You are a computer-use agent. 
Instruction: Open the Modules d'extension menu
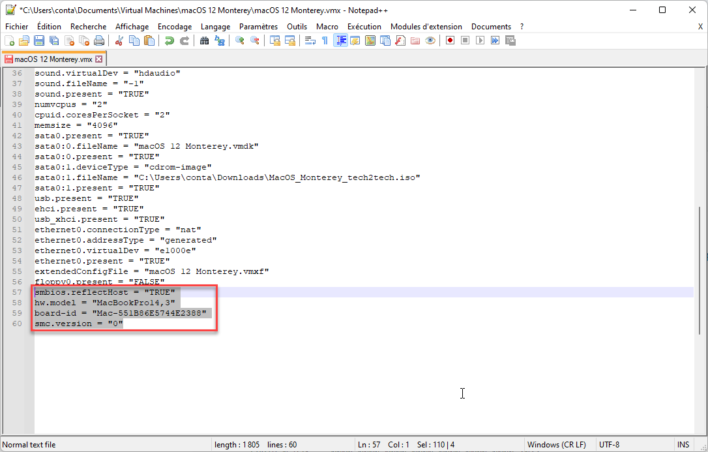426,27
